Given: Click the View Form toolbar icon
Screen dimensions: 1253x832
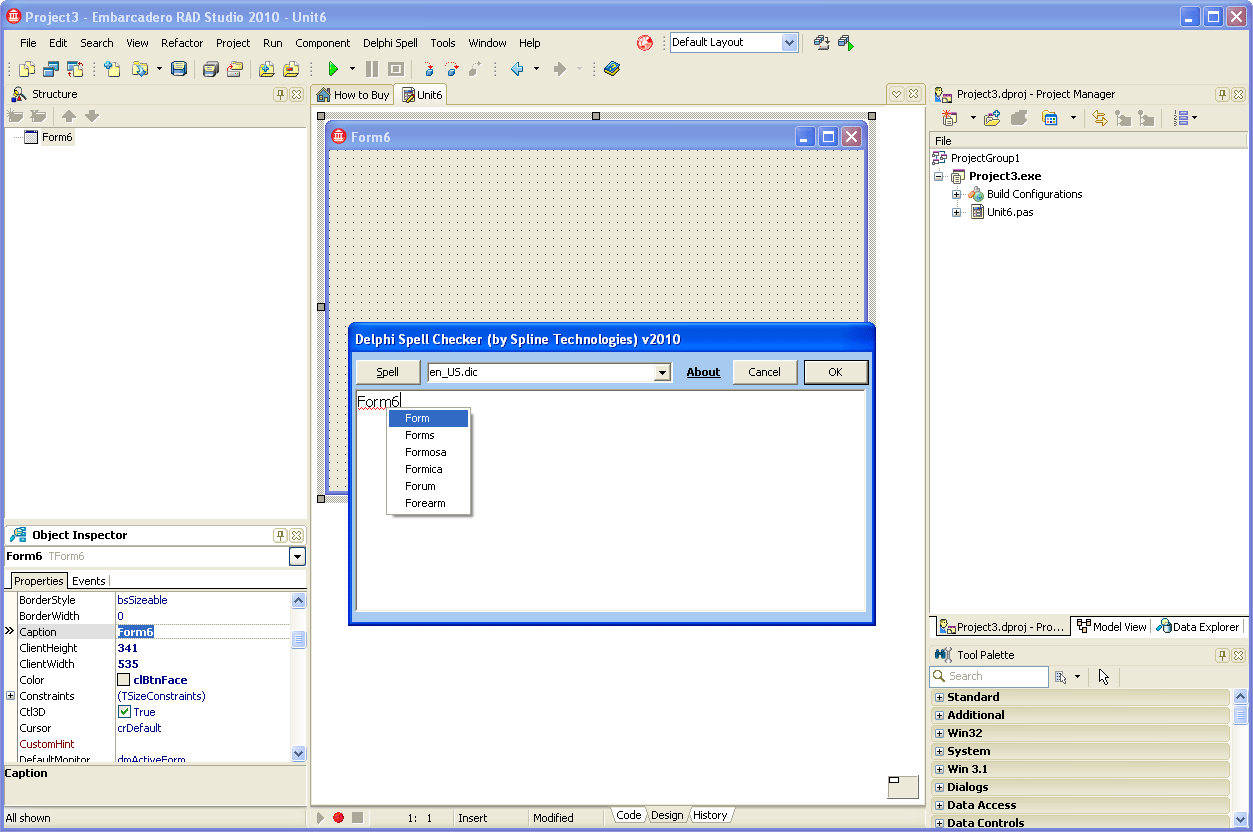Looking at the screenshot, I should click(x=51, y=69).
